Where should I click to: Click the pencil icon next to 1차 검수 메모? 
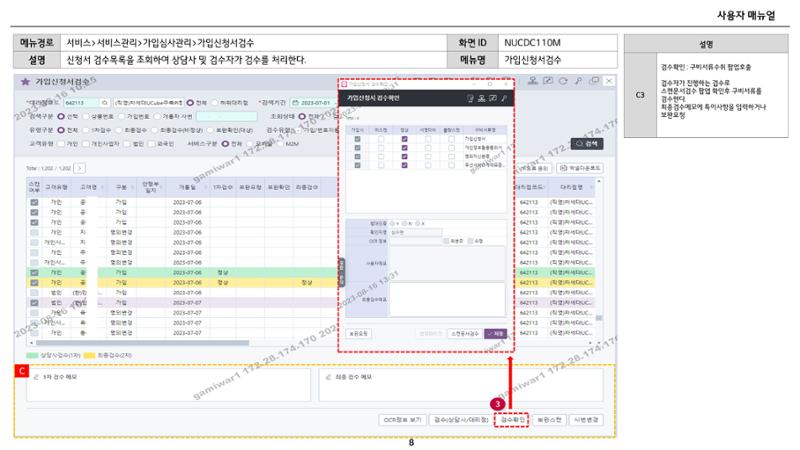point(36,377)
